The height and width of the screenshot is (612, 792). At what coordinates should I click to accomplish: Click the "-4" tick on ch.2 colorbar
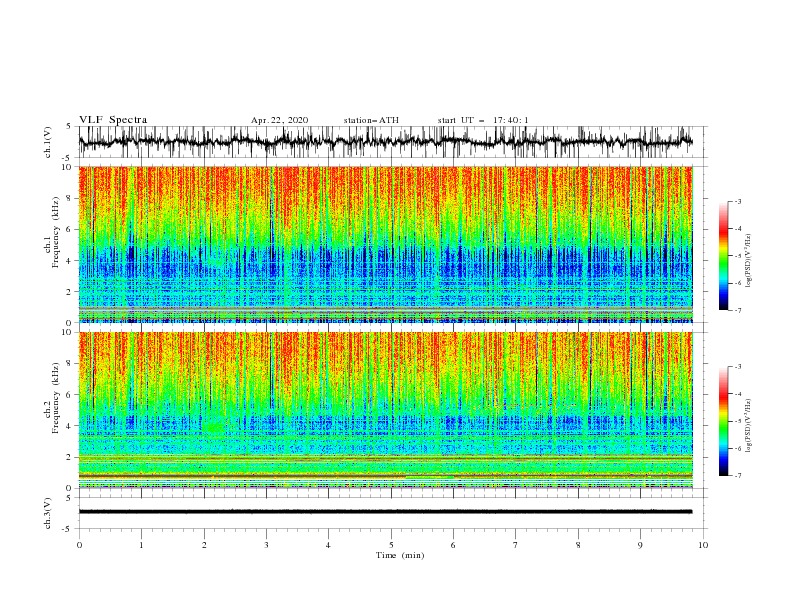click(x=738, y=394)
